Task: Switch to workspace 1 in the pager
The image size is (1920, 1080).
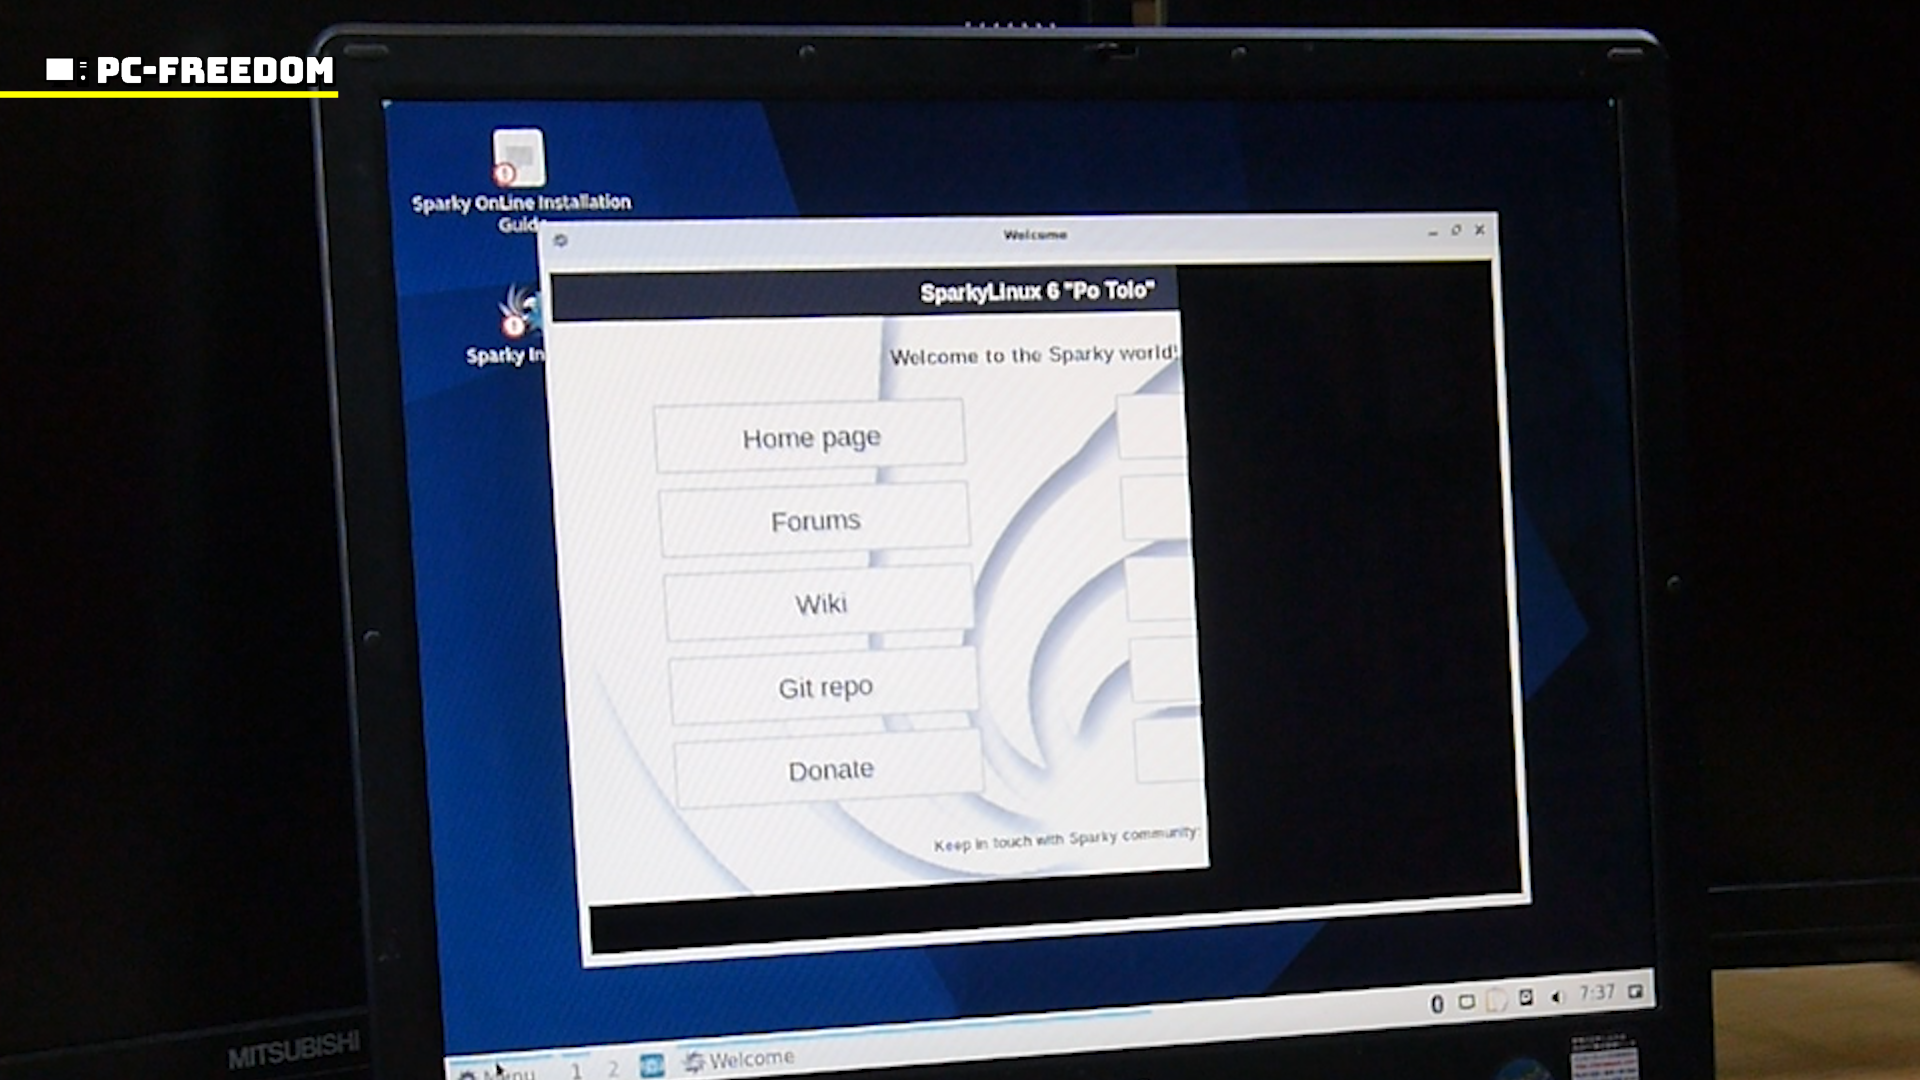Action: point(576,1070)
